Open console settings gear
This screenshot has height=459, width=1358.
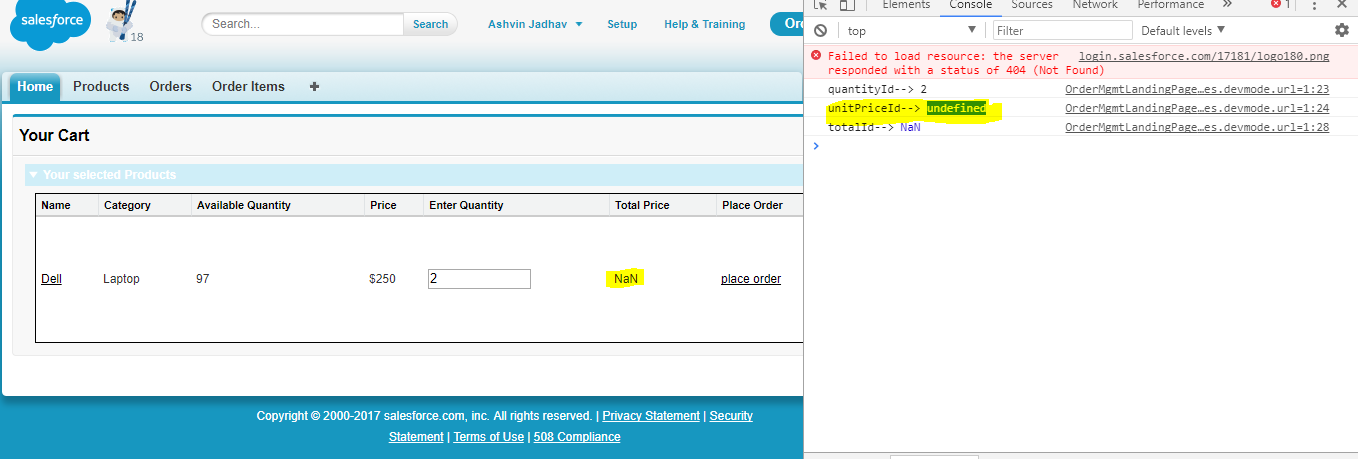pyautogui.click(x=1341, y=30)
